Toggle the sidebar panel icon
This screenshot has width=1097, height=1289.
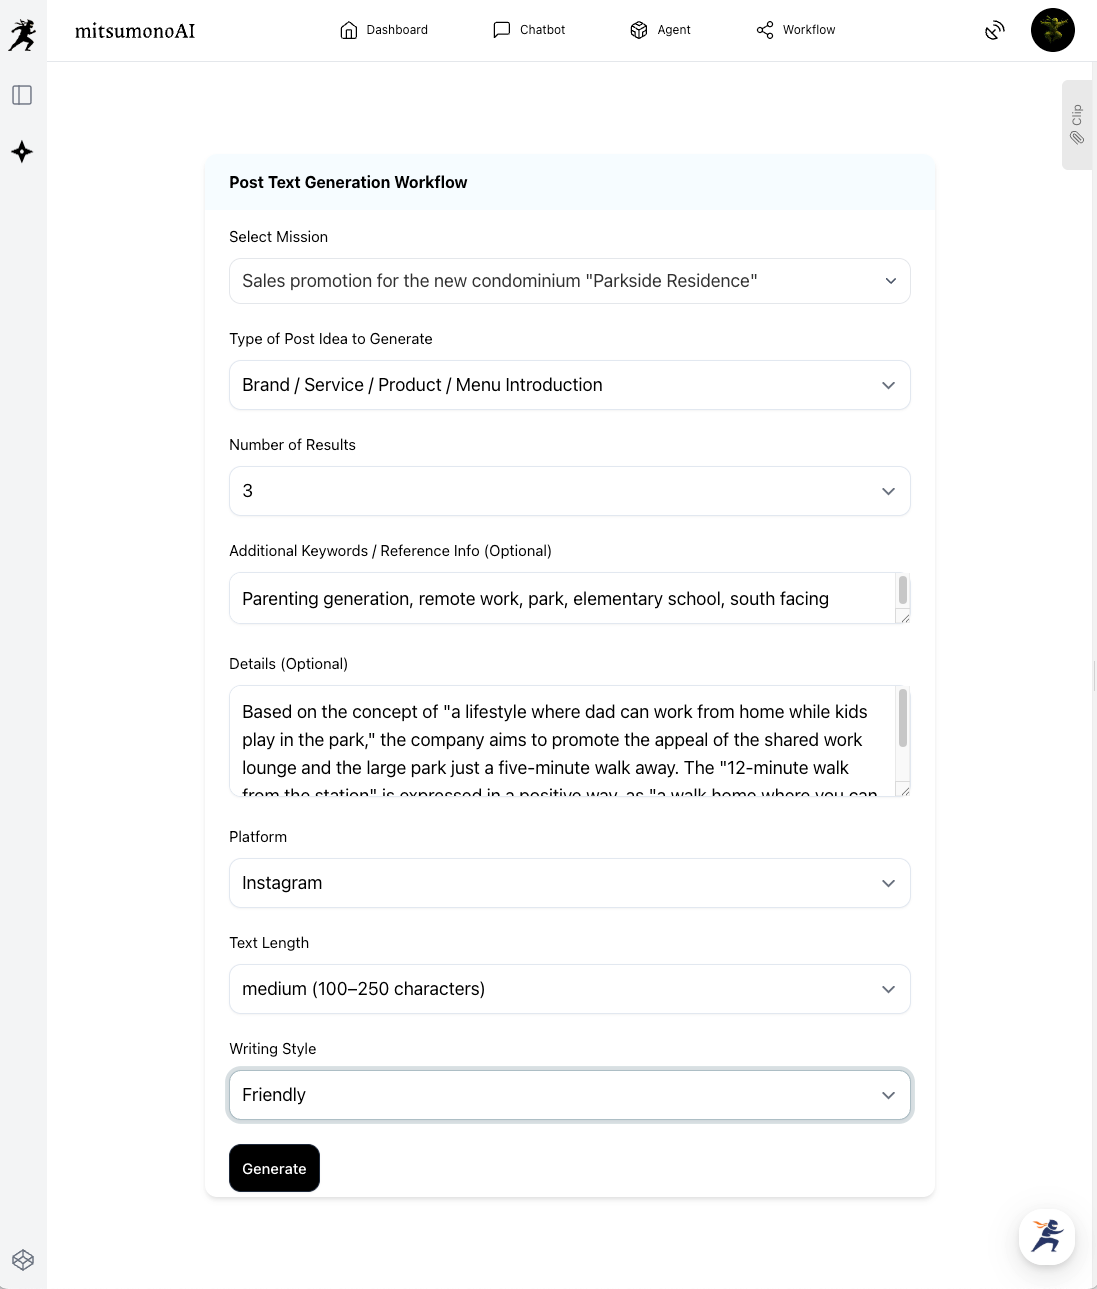click(22, 95)
